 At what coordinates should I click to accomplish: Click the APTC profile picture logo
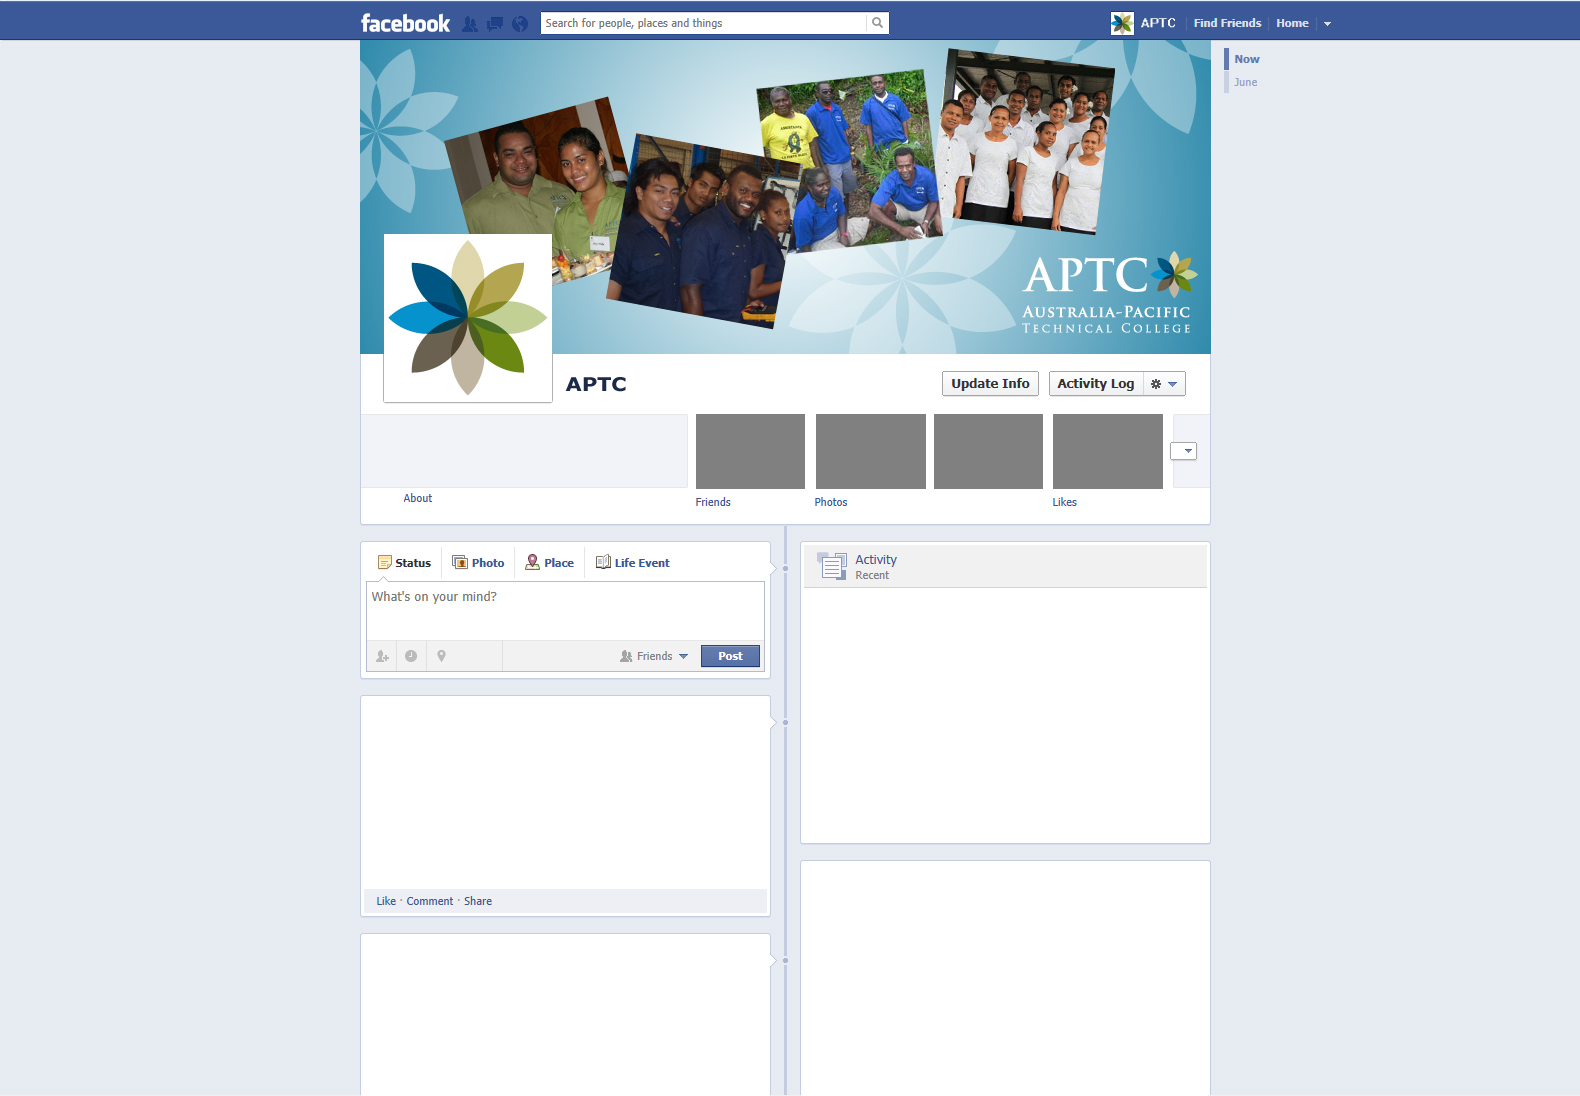(x=468, y=318)
